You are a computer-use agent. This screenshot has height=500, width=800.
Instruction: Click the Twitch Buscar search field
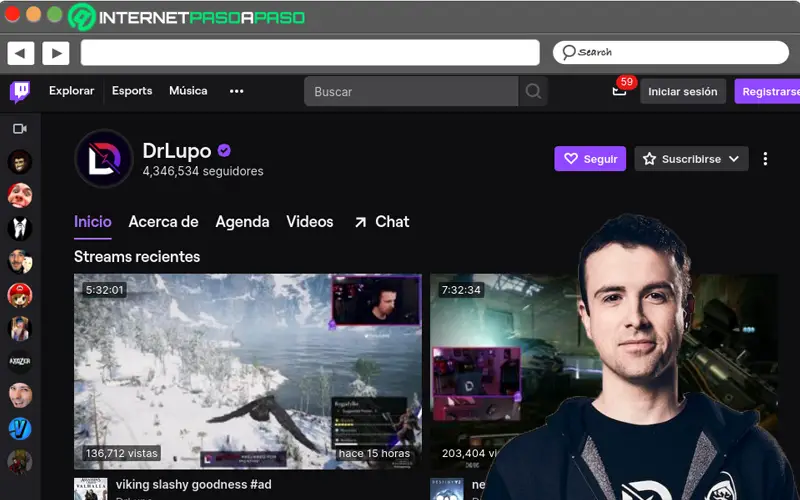point(411,91)
